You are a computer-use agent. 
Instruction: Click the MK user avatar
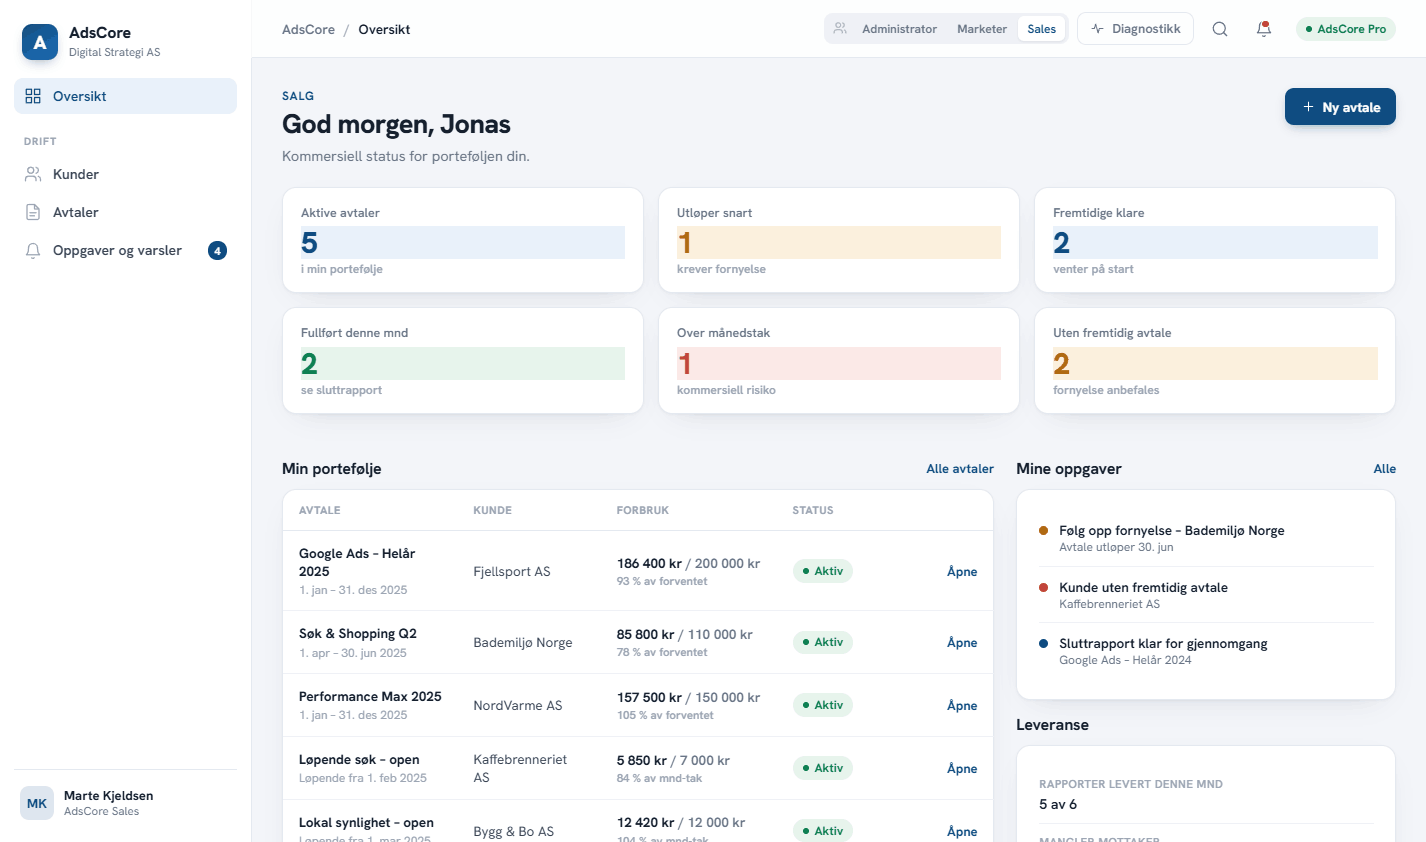tap(37, 803)
